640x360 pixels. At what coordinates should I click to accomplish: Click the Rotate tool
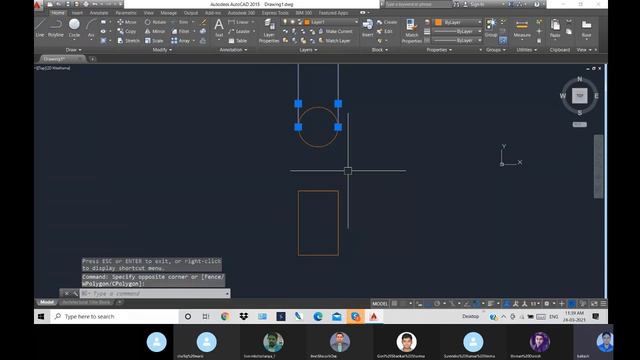click(155, 22)
